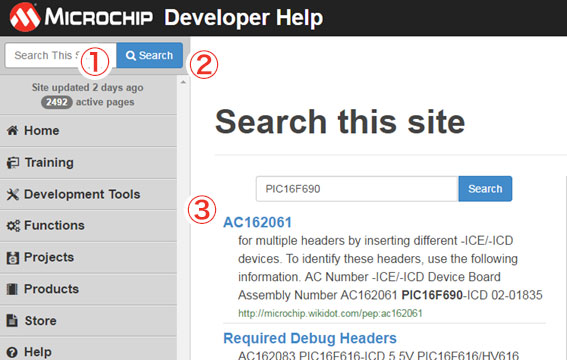Click the Developer Help title text
This screenshot has width=567, height=360.
(243, 17)
